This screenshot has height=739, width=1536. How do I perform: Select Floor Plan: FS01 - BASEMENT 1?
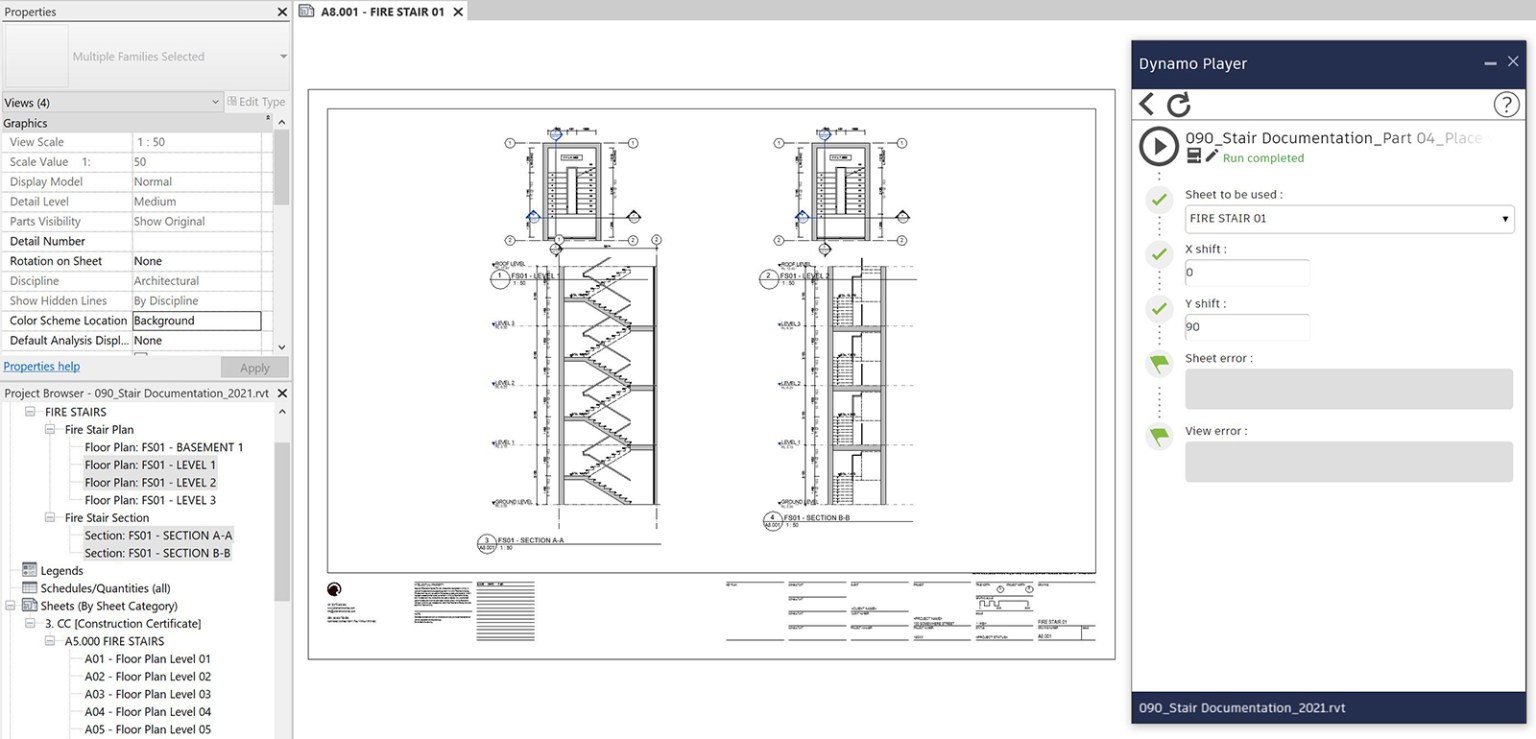[x=163, y=447]
